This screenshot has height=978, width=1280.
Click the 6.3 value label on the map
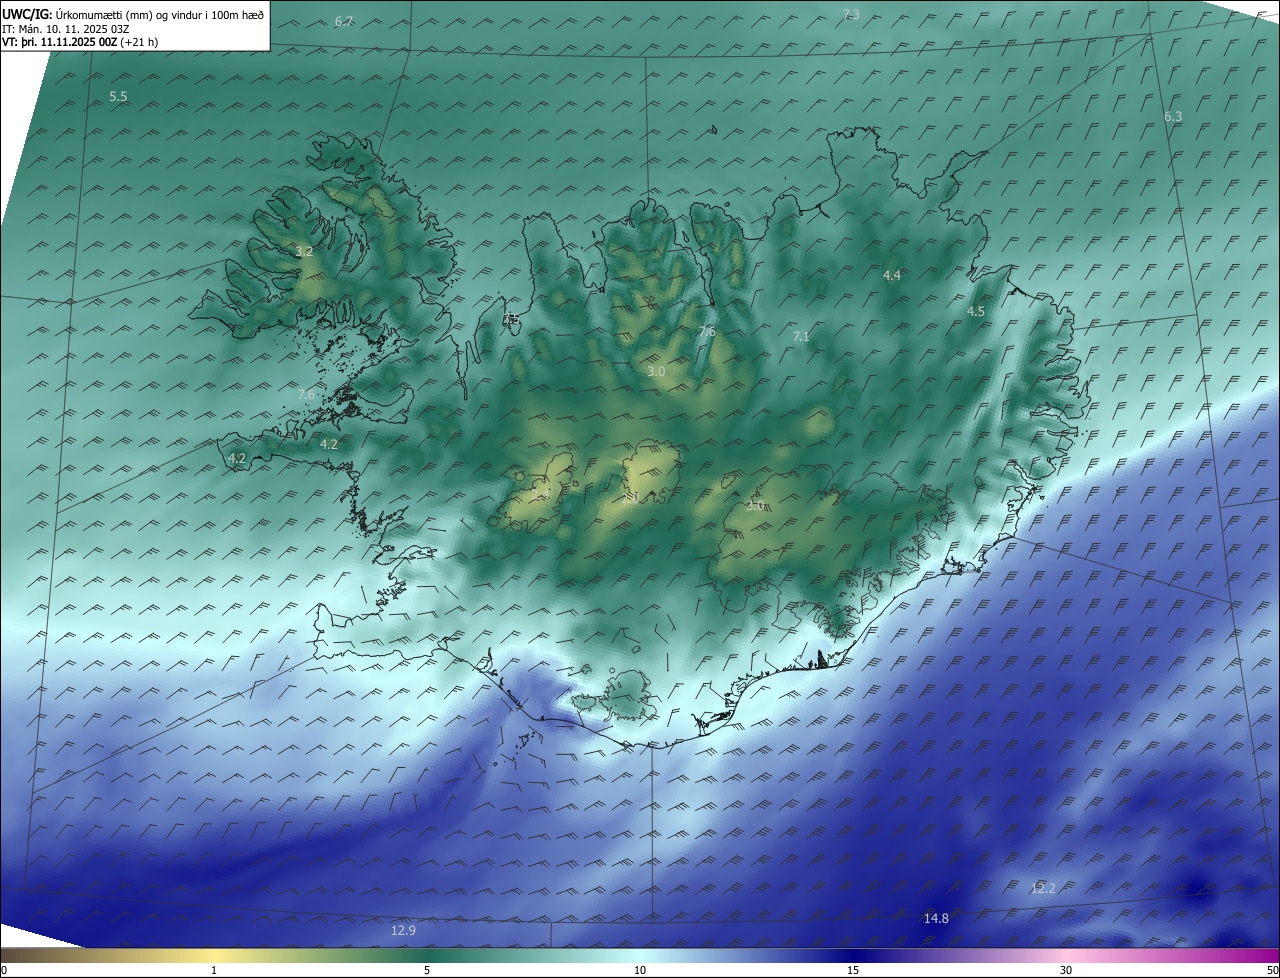click(1173, 117)
